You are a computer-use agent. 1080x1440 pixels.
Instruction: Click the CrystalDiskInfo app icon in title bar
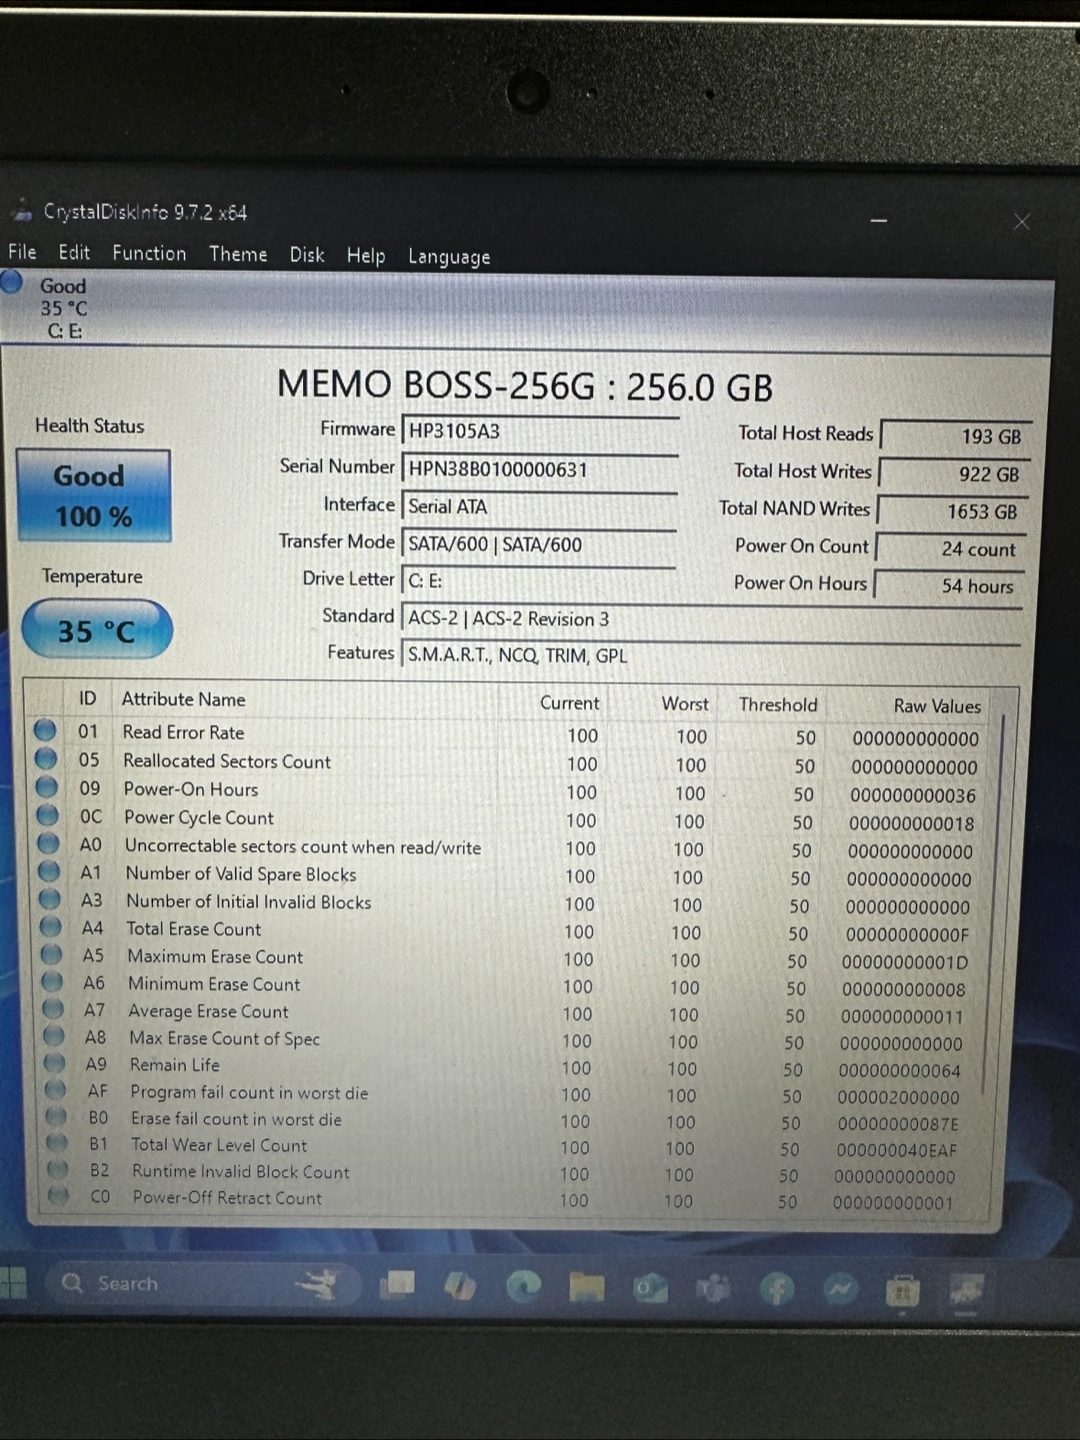(21, 211)
